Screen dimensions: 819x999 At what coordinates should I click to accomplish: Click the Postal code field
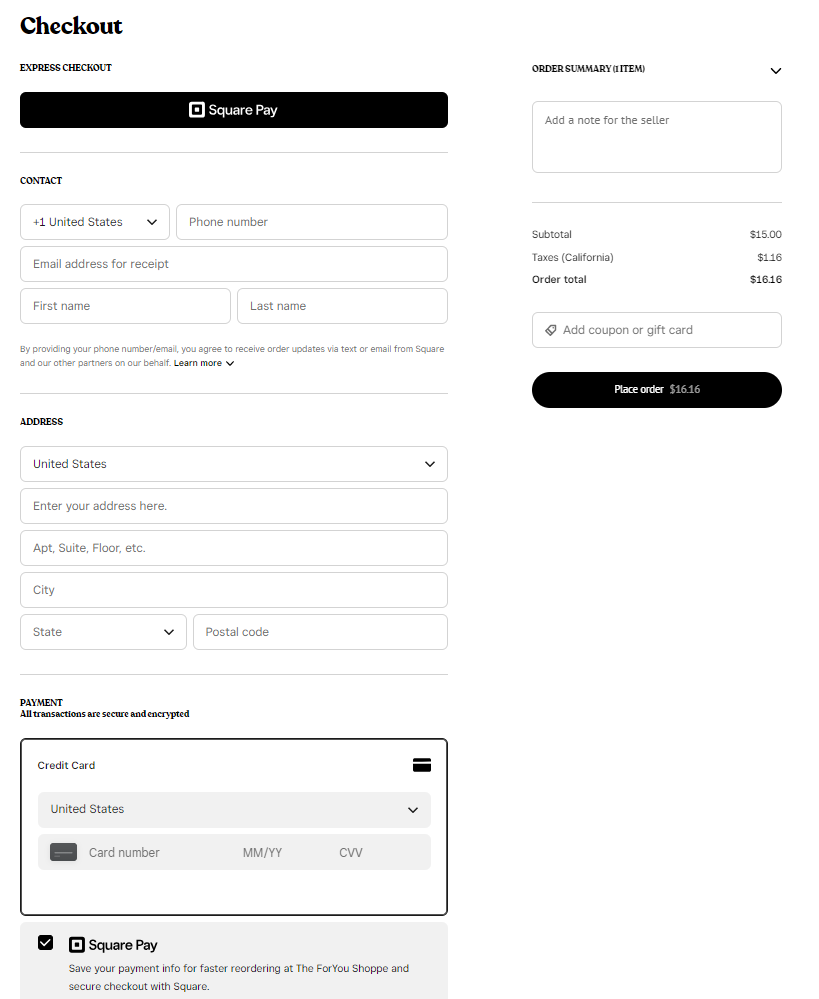(320, 632)
